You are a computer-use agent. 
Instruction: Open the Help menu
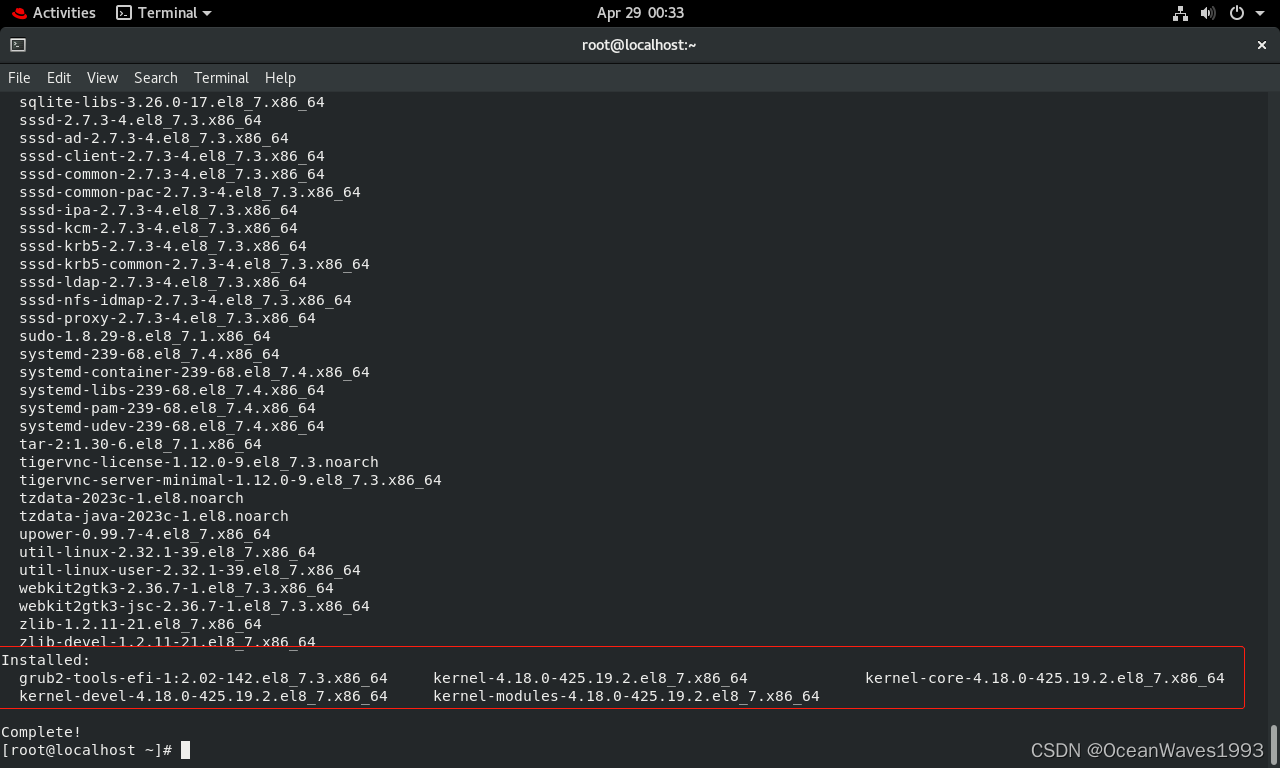pos(280,78)
